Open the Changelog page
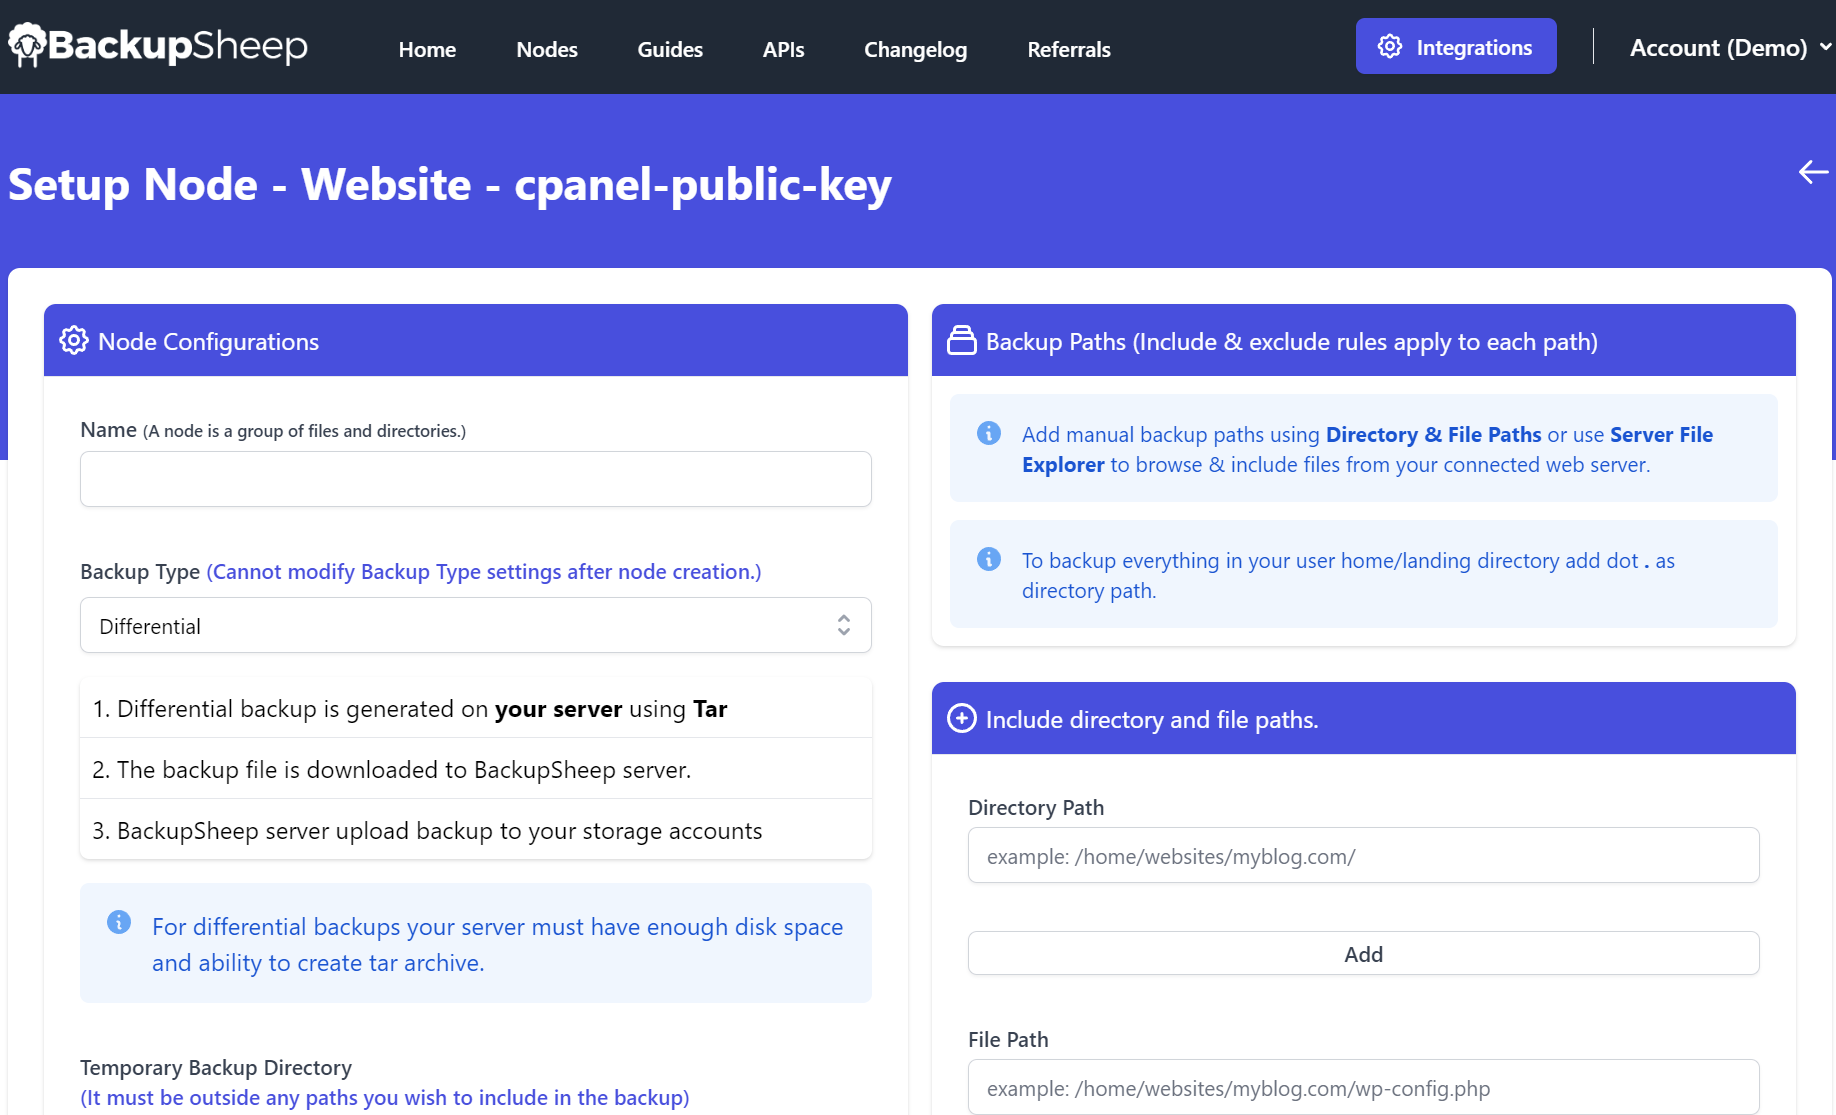This screenshot has height=1115, width=1836. (x=916, y=49)
